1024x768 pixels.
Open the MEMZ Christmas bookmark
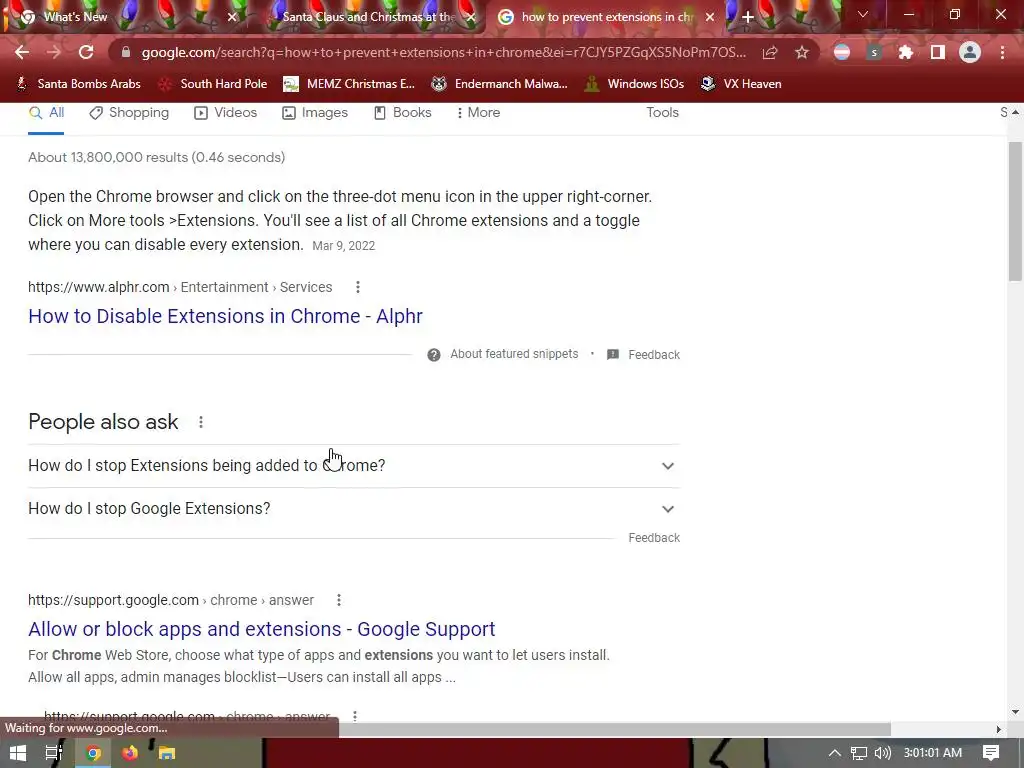point(349,84)
